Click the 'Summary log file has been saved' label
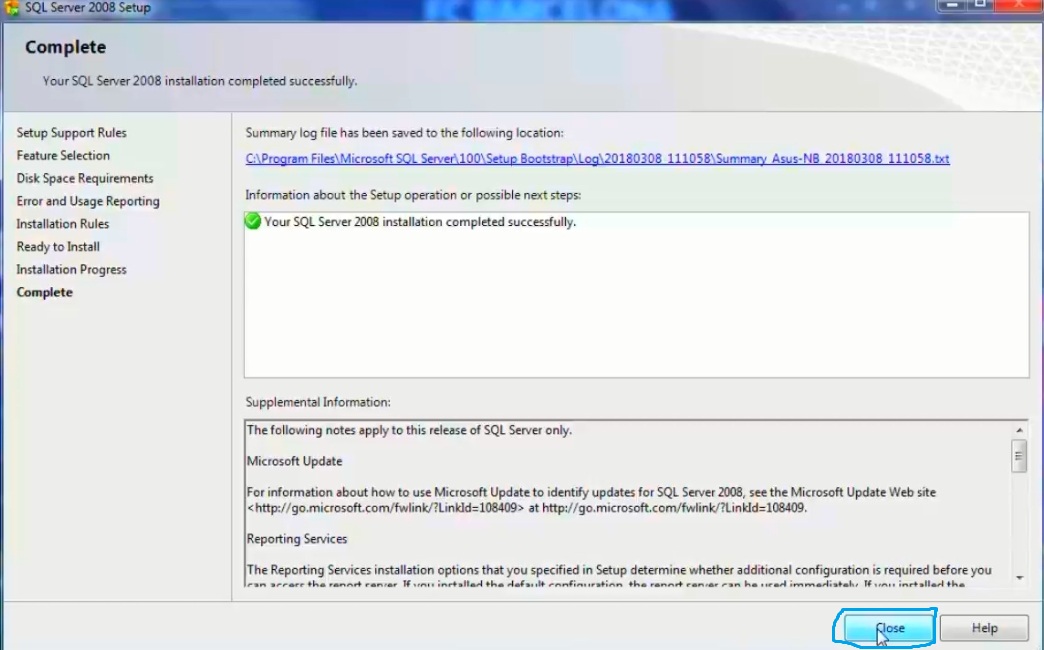 coord(404,133)
